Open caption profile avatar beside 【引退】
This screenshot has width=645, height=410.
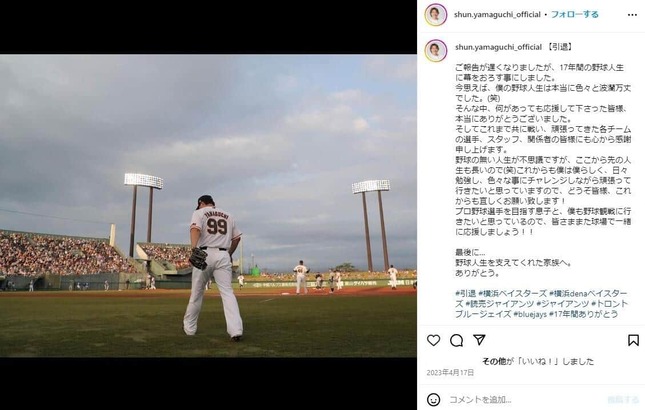(x=436, y=51)
